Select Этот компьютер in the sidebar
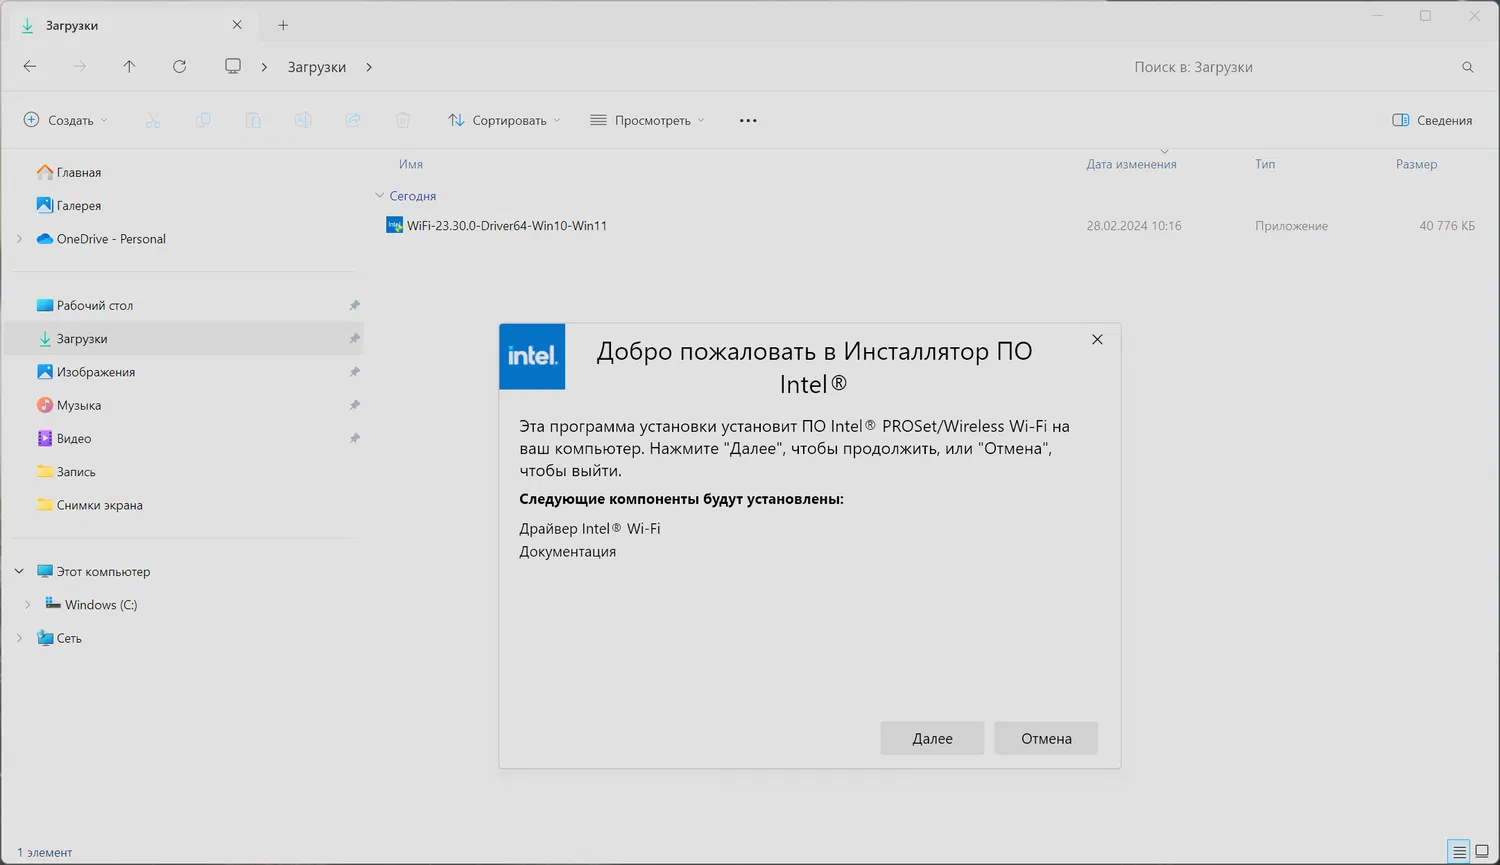Viewport: 1500px width, 865px height. 103,572
